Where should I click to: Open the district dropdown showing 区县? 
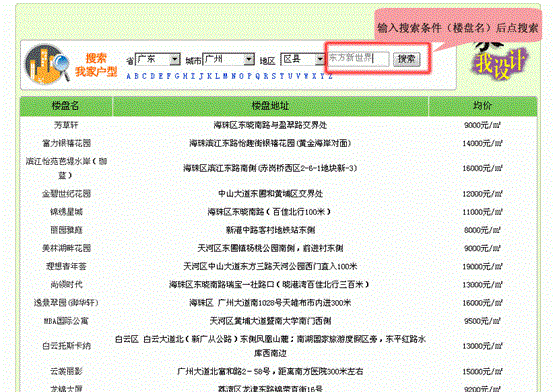click(302, 59)
